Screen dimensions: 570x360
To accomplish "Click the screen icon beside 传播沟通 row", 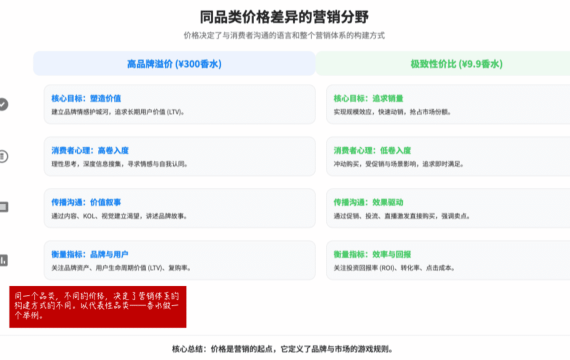I will pyautogui.click(x=3, y=207).
